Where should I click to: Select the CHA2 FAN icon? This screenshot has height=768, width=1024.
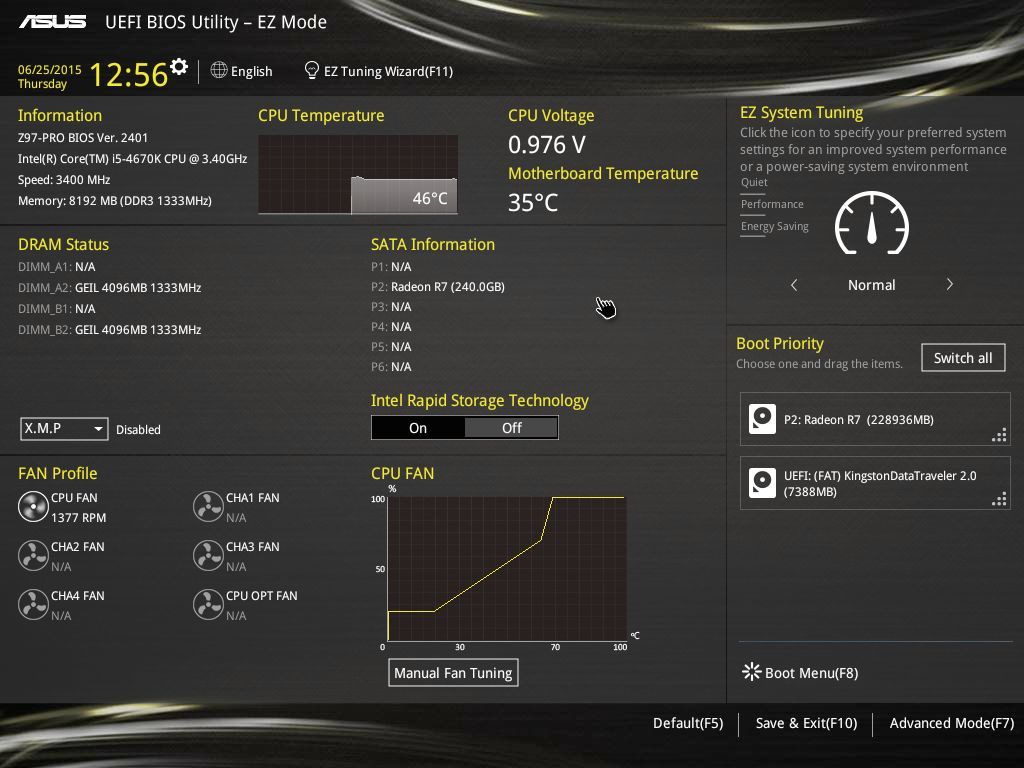click(x=33, y=556)
